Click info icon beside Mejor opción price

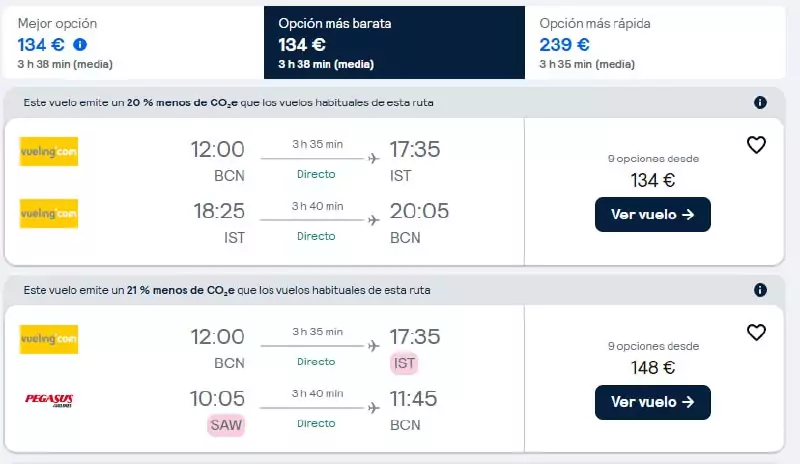[80, 45]
